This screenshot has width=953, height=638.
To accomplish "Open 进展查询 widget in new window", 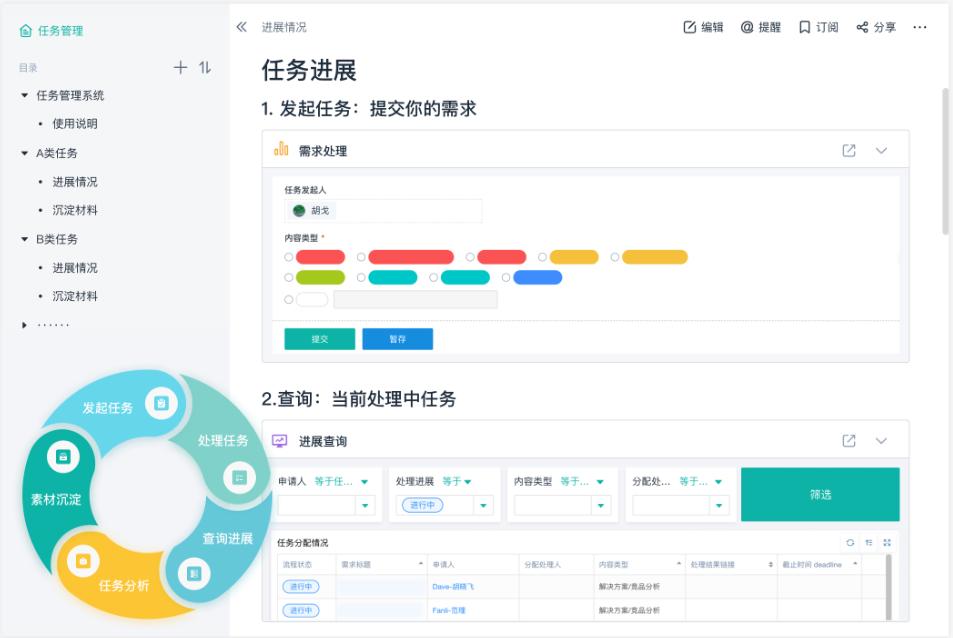I will pos(849,441).
